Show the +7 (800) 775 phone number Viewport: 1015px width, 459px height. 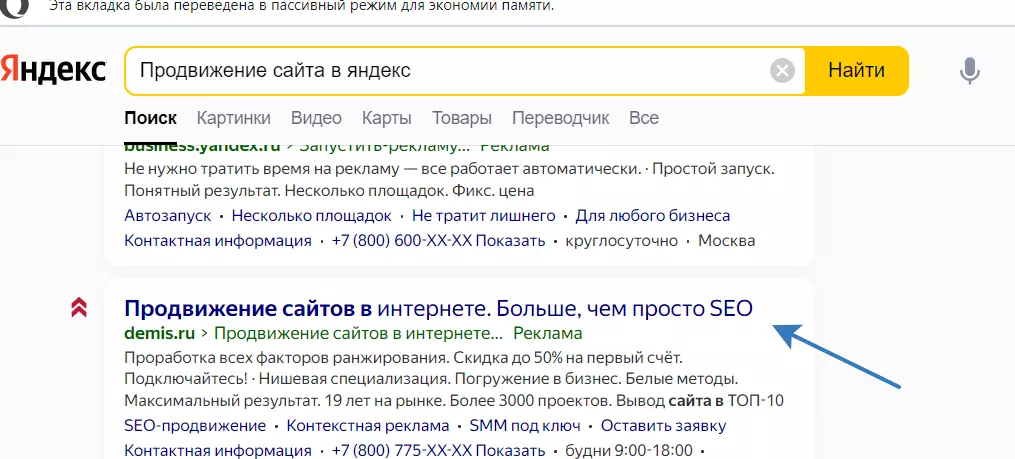point(438,451)
